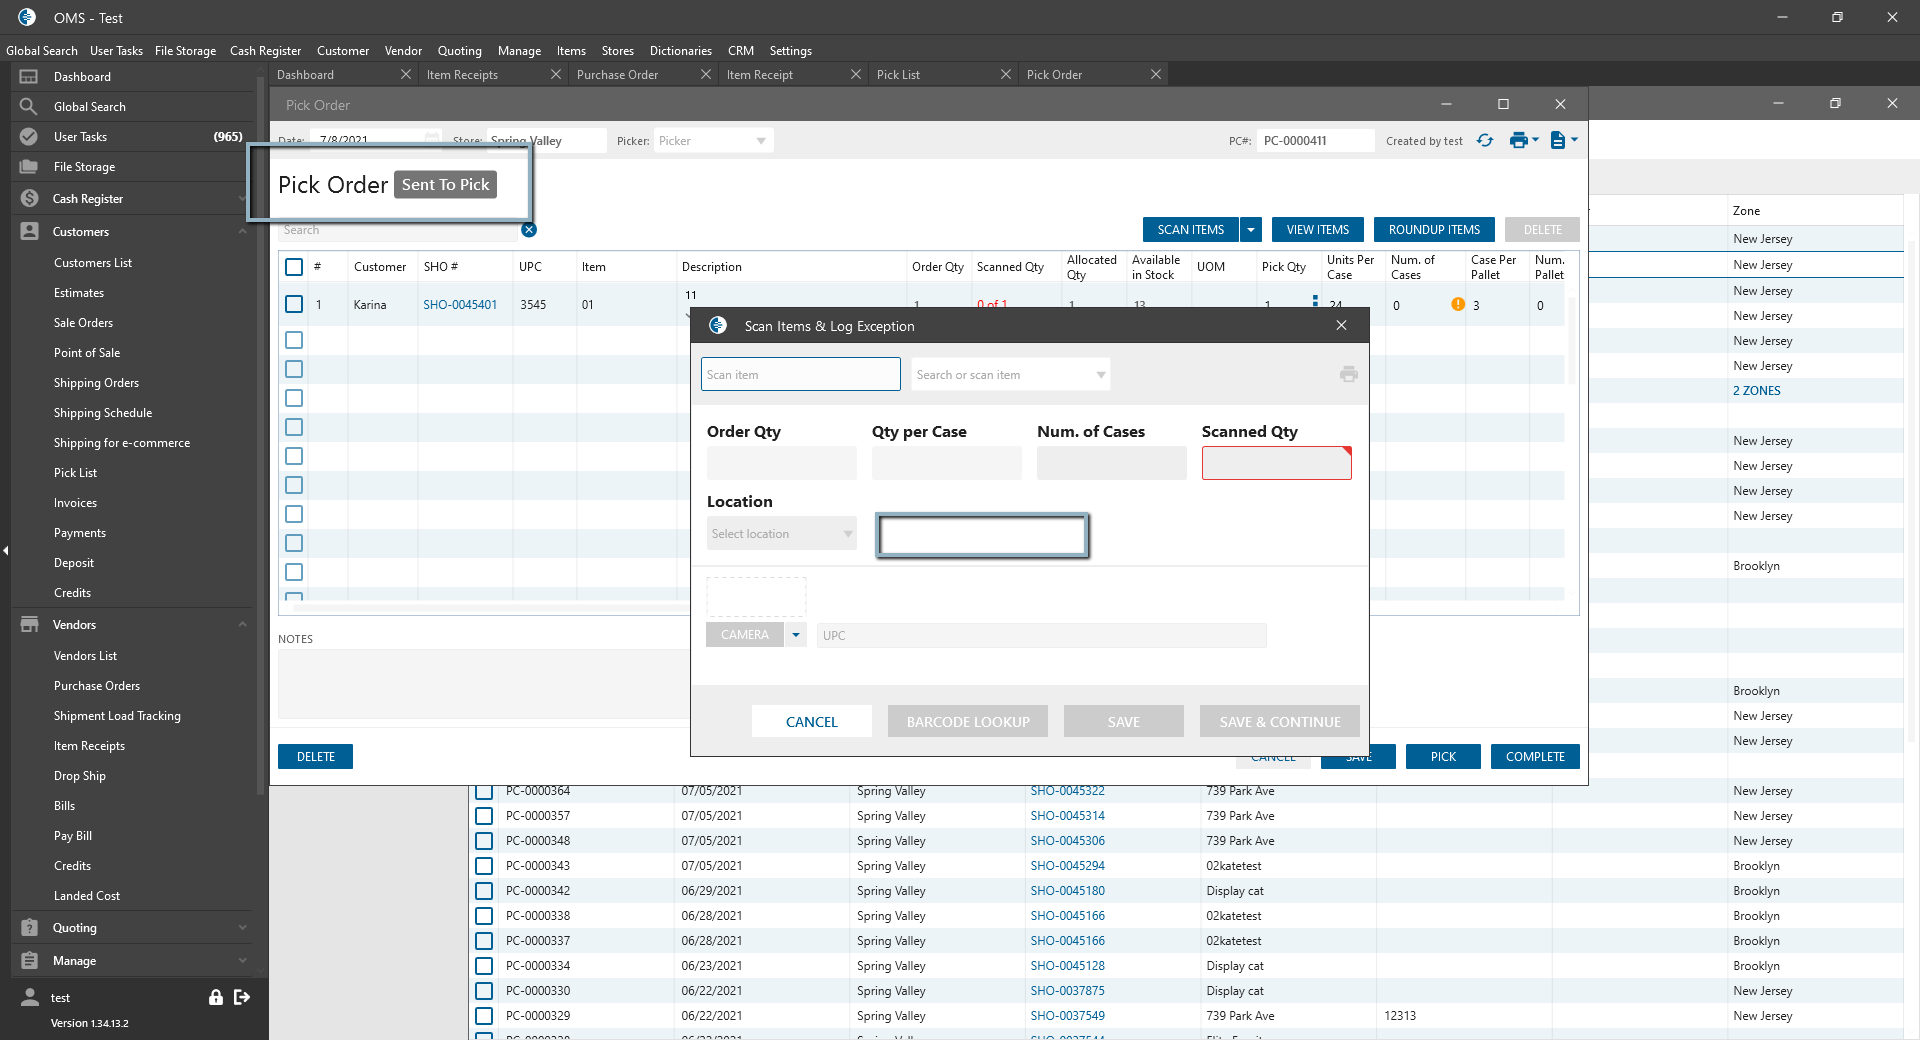Click the printer icon in Pick Order header
Viewport: 1920px width, 1040px height.
[1518, 141]
